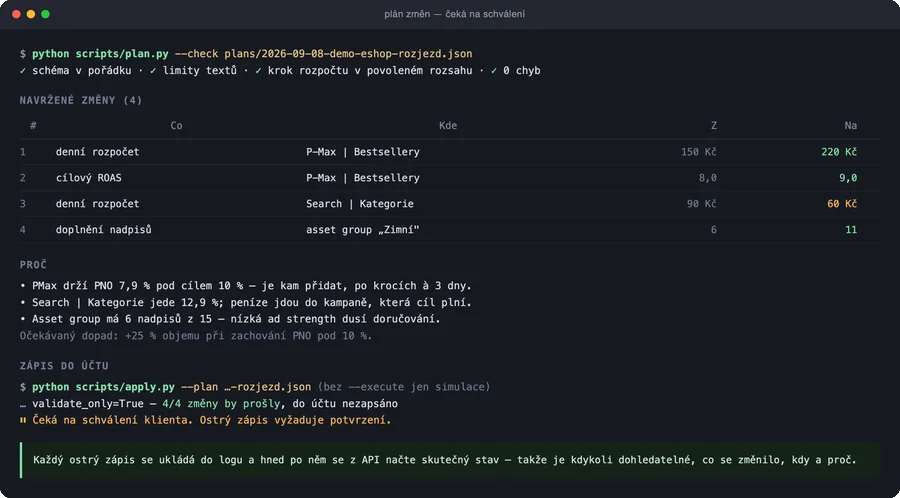Click the bullet about 6 nadpisů z 15
Image resolution: width=900 pixels, height=498 pixels.
(230, 318)
